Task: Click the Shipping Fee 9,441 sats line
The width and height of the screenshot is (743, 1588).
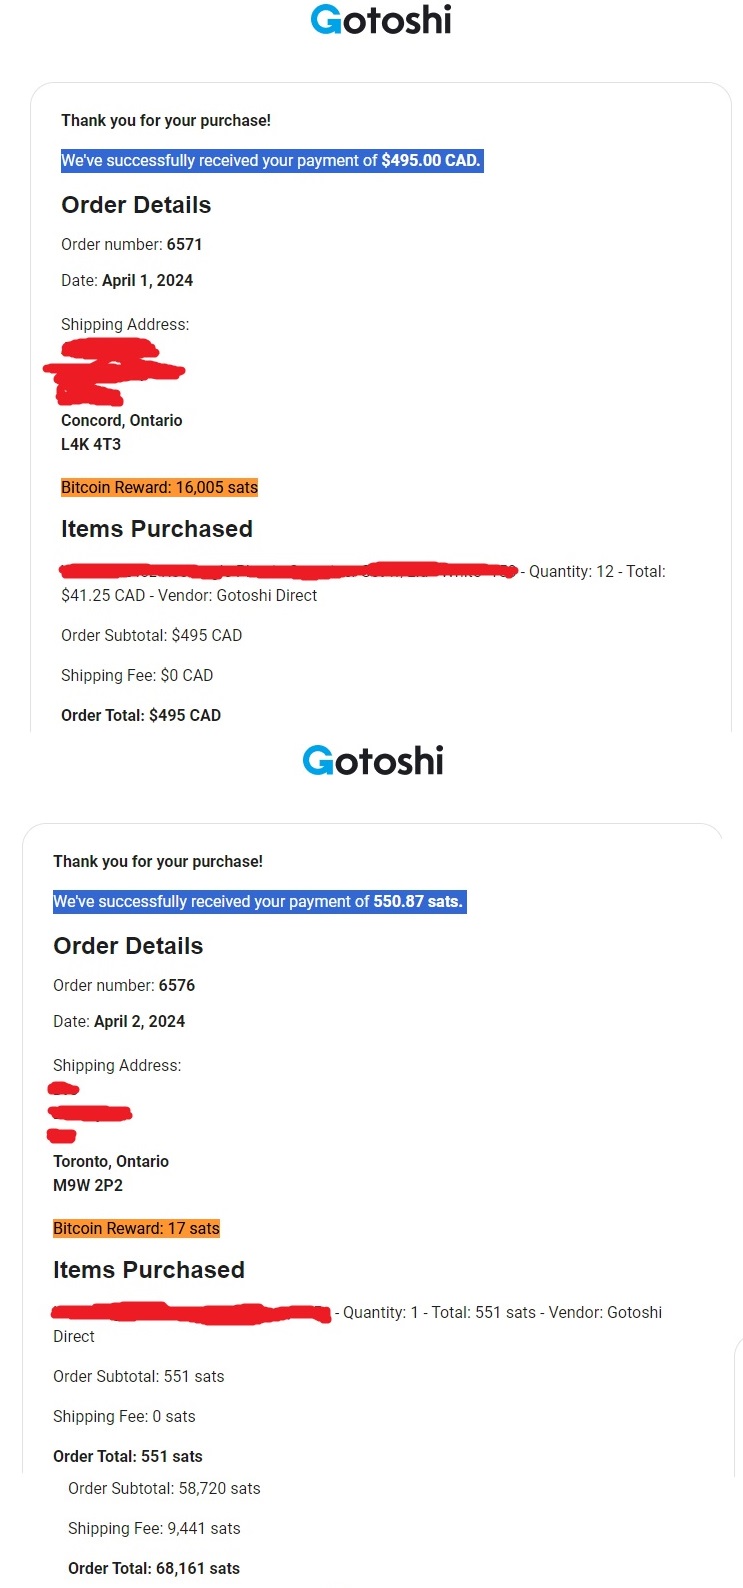Action: tap(154, 1528)
